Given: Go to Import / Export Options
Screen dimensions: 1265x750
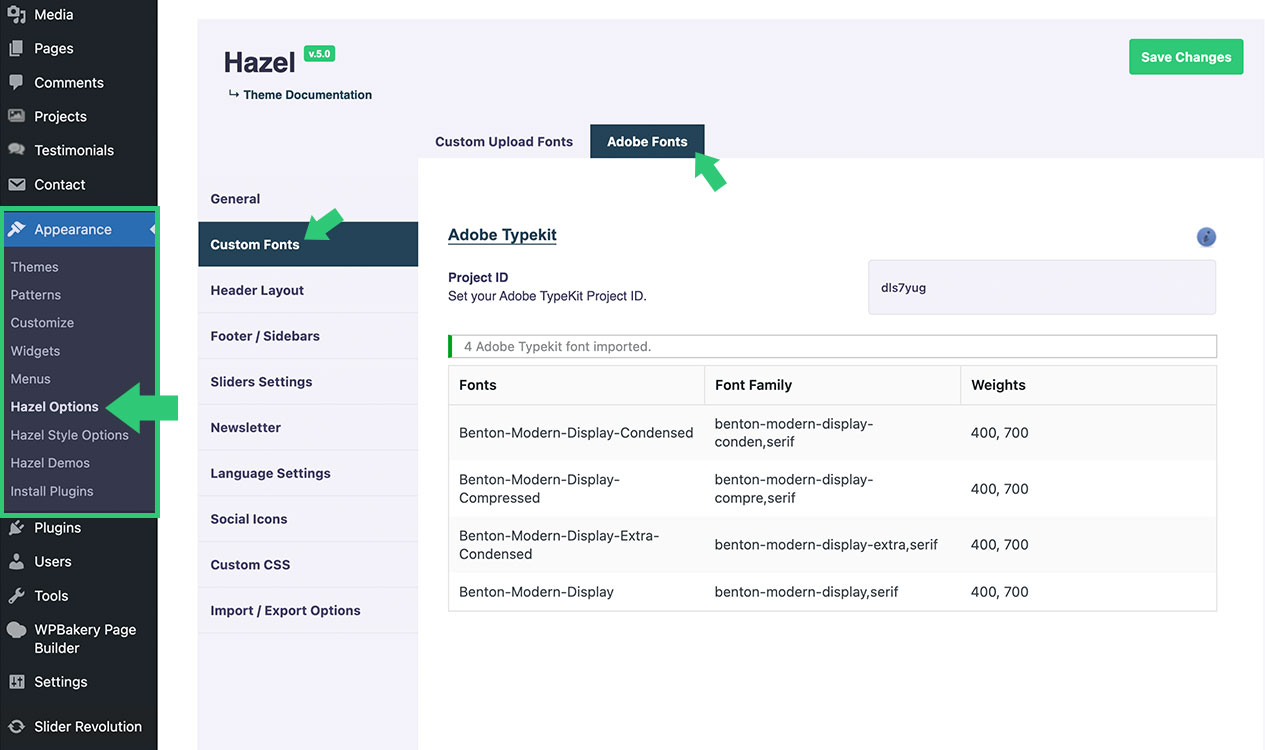Looking at the screenshot, I should click(285, 611).
